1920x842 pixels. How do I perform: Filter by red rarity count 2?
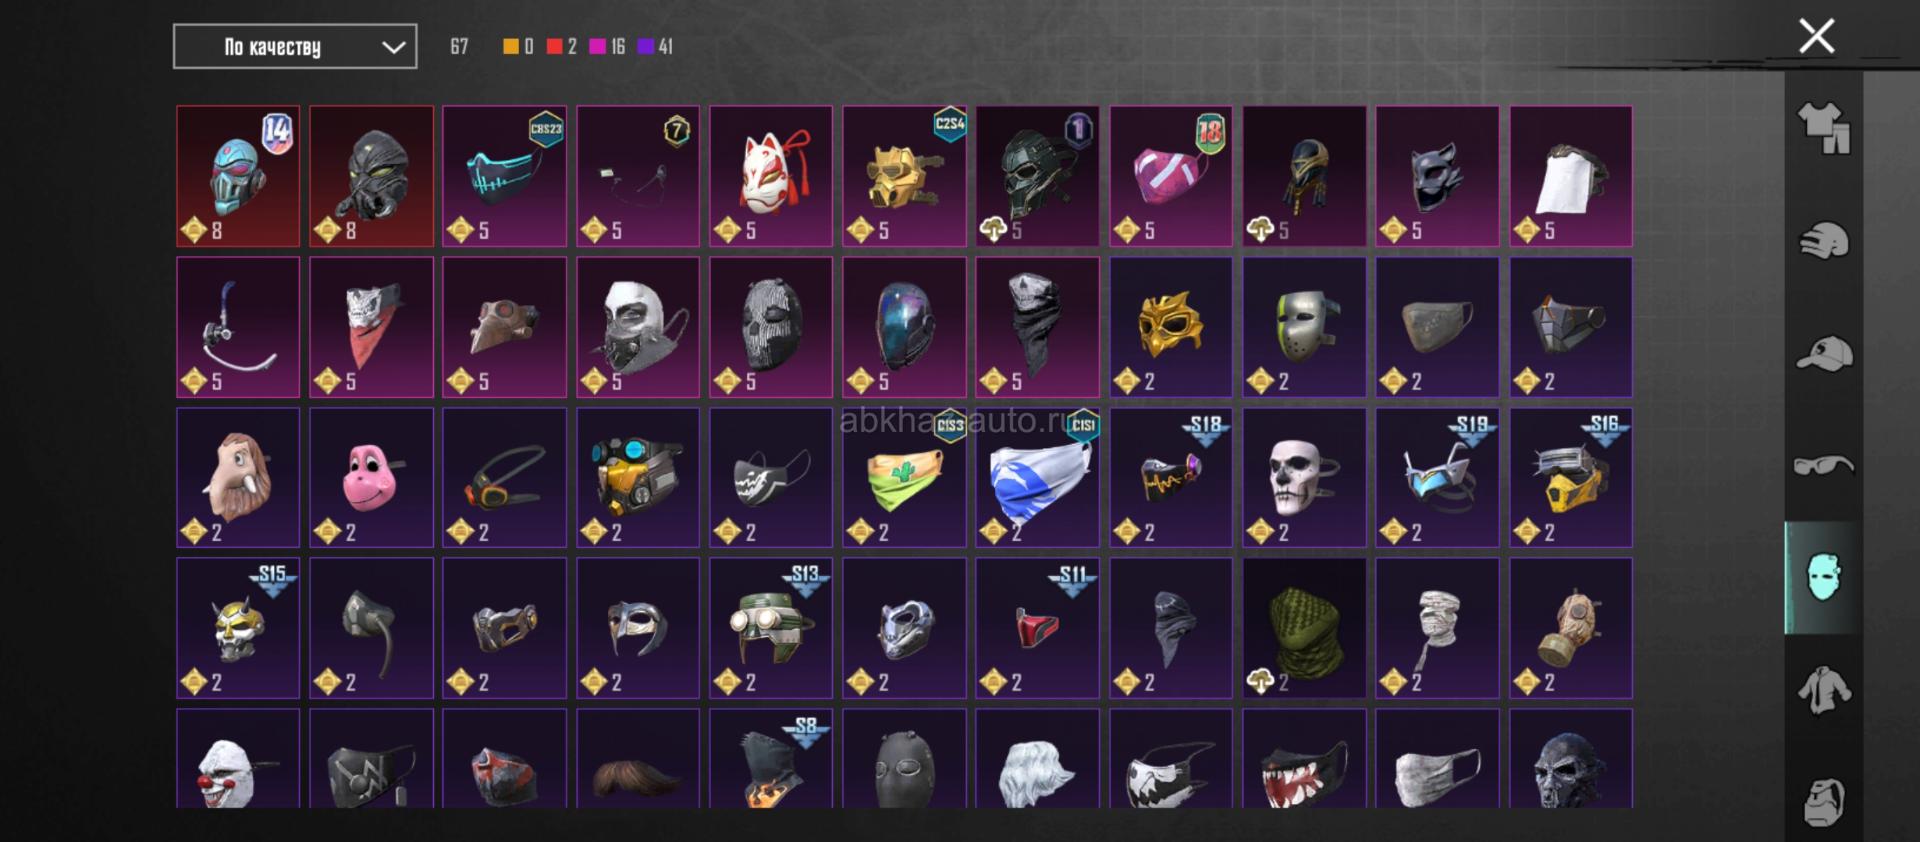tap(562, 46)
